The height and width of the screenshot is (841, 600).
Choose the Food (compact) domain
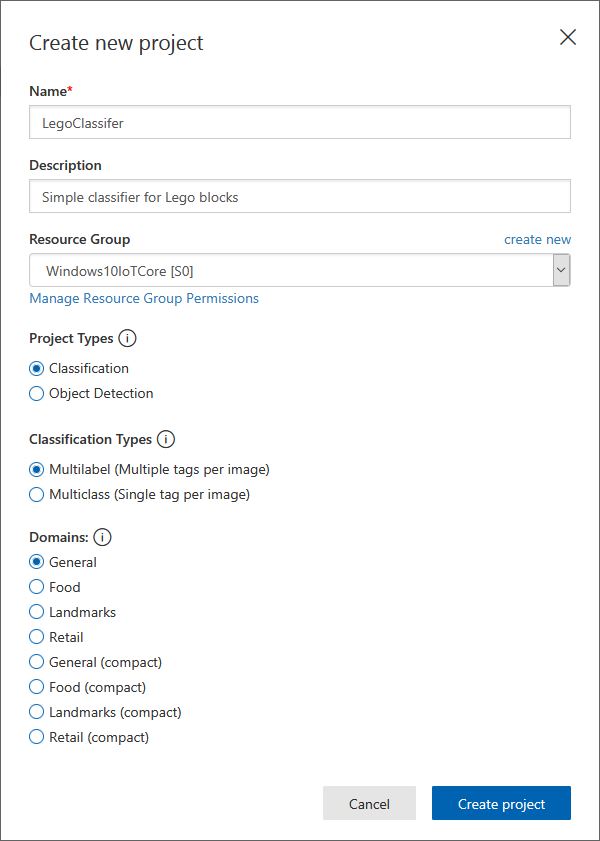click(x=37, y=687)
